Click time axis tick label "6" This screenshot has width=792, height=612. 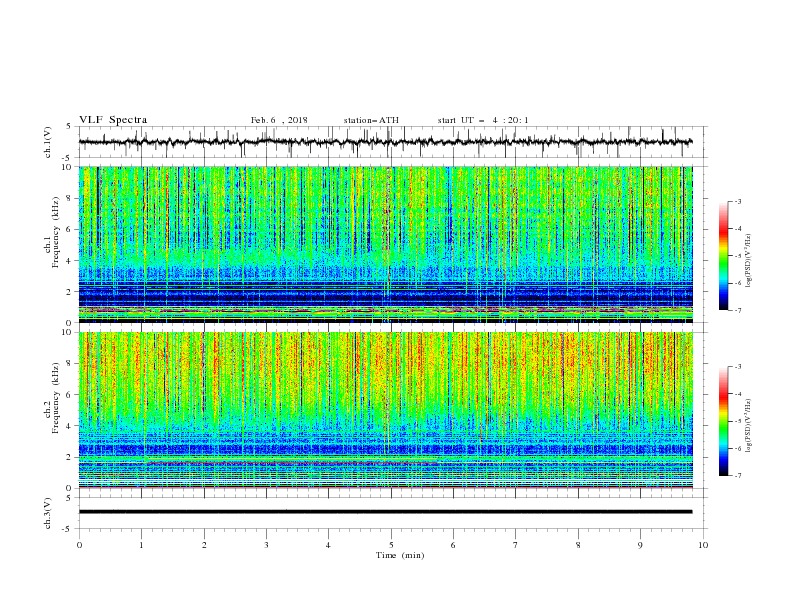(x=453, y=545)
